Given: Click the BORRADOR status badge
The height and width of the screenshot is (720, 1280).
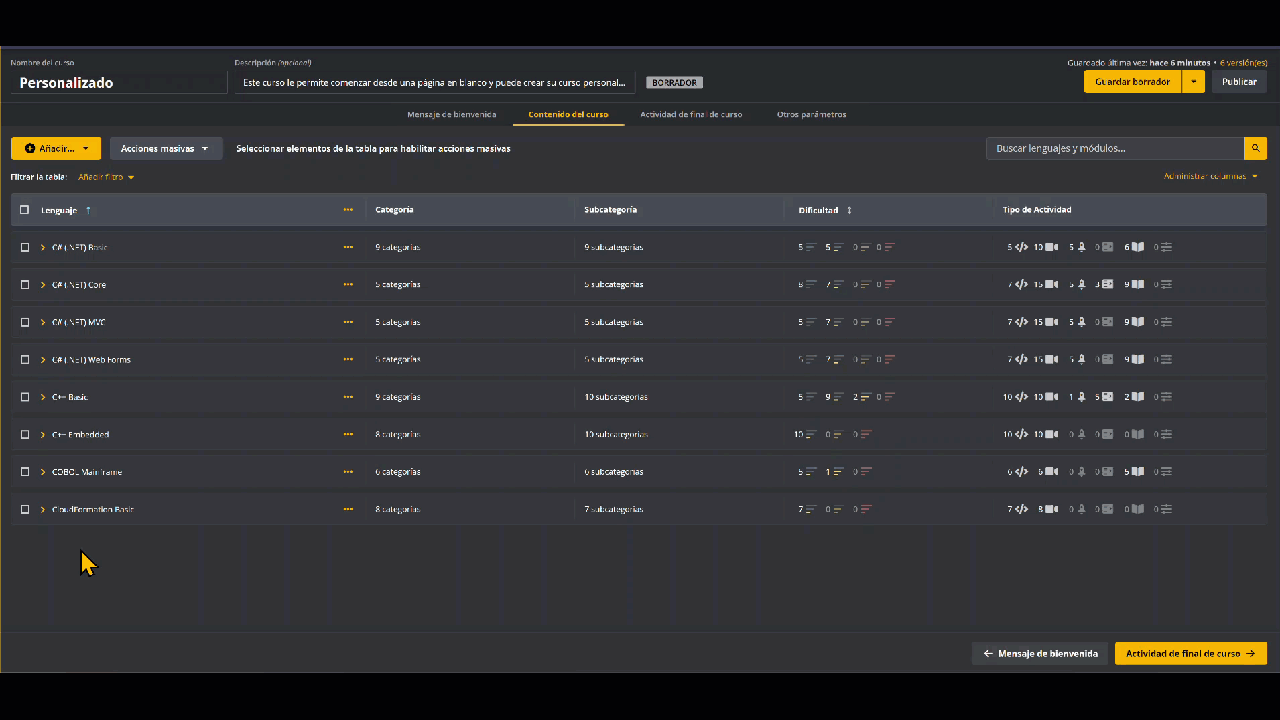Looking at the screenshot, I should point(674,83).
